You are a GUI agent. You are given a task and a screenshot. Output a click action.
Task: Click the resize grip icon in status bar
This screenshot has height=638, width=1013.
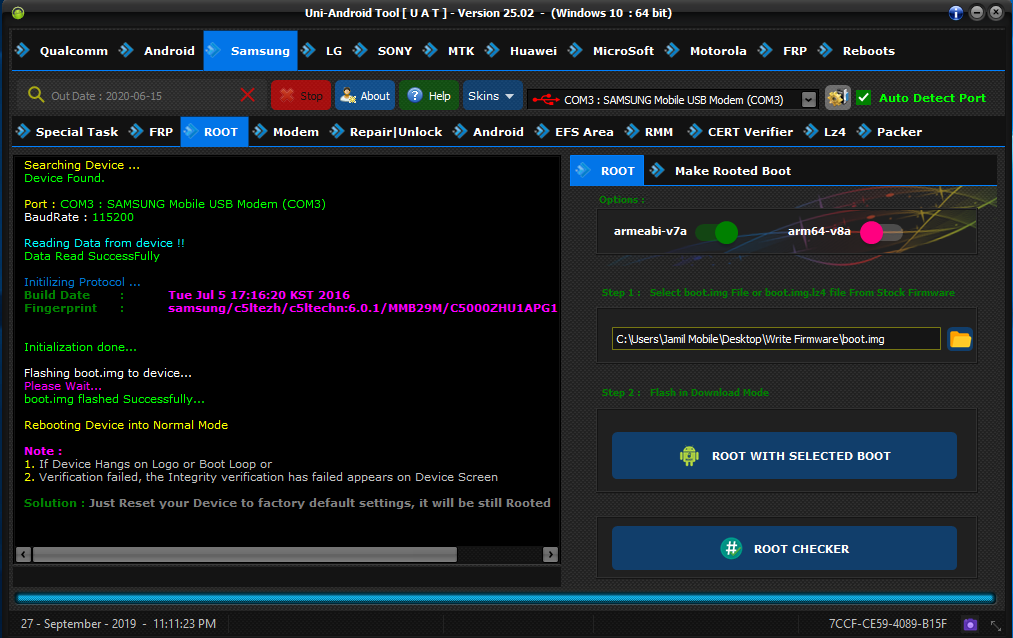pos(996,625)
